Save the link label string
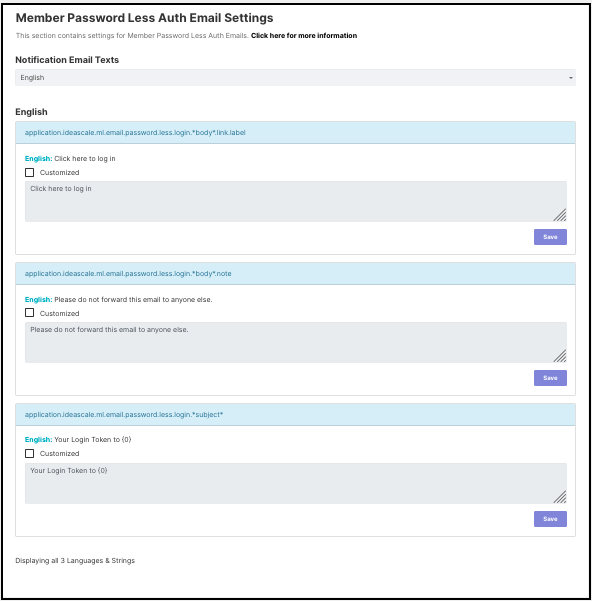Screen dimensions: 592x601 pos(550,237)
